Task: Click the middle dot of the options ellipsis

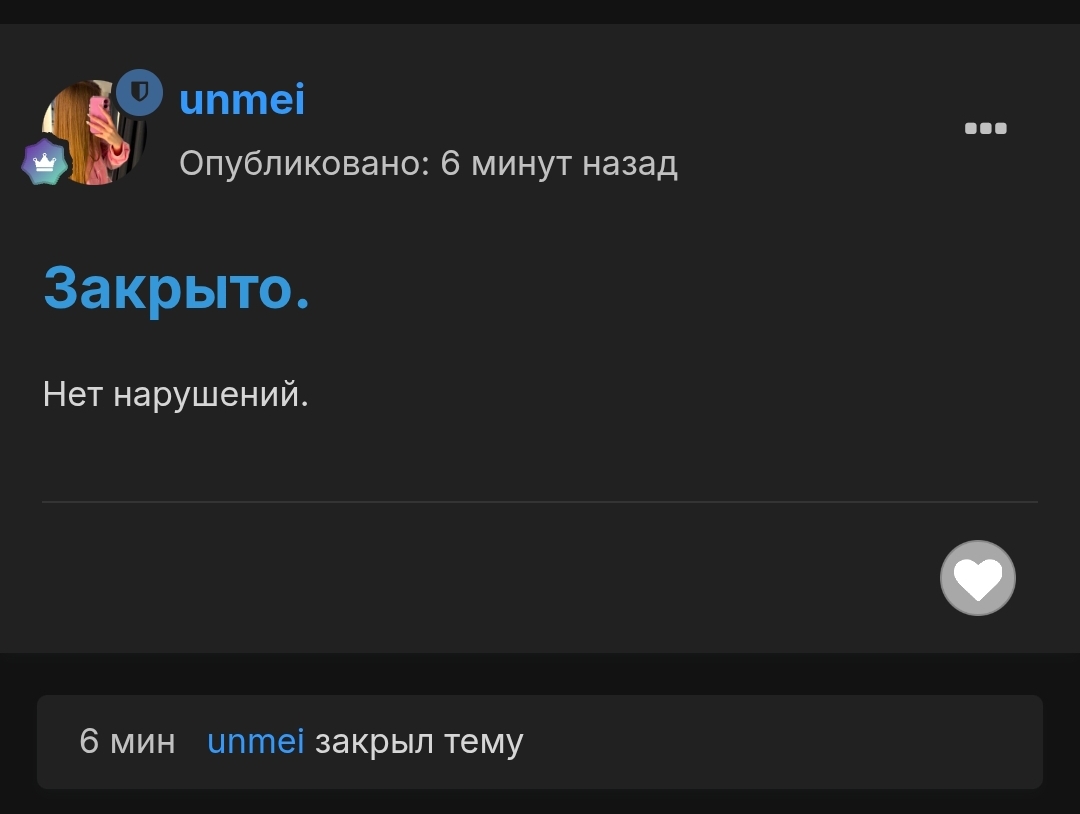Action: tap(986, 128)
